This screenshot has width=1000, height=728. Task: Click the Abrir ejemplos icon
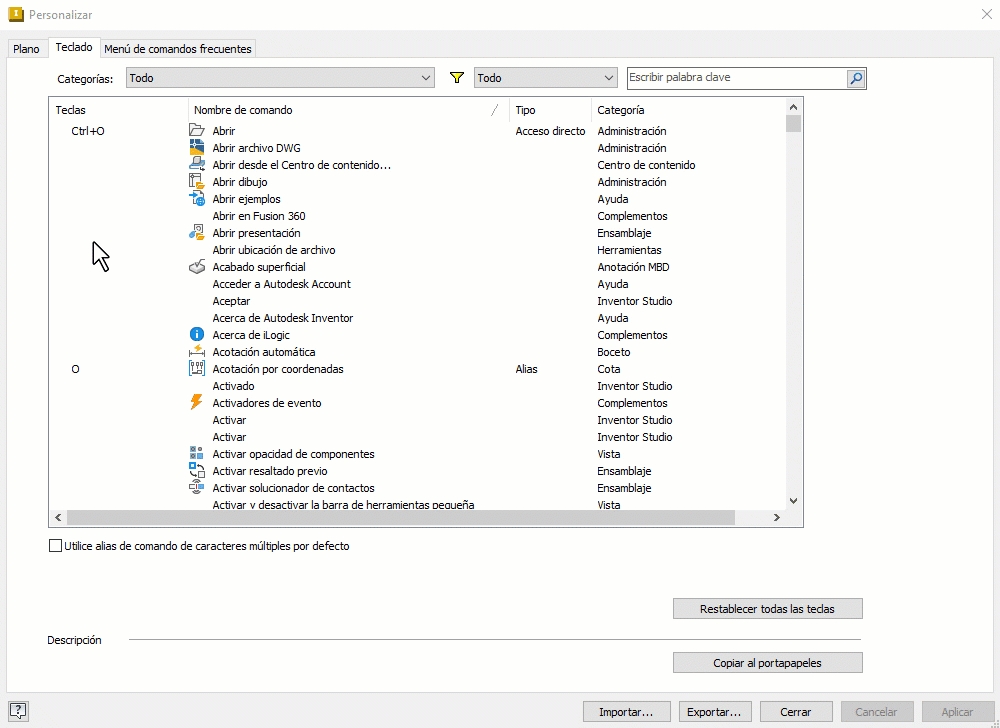(x=196, y=198)
